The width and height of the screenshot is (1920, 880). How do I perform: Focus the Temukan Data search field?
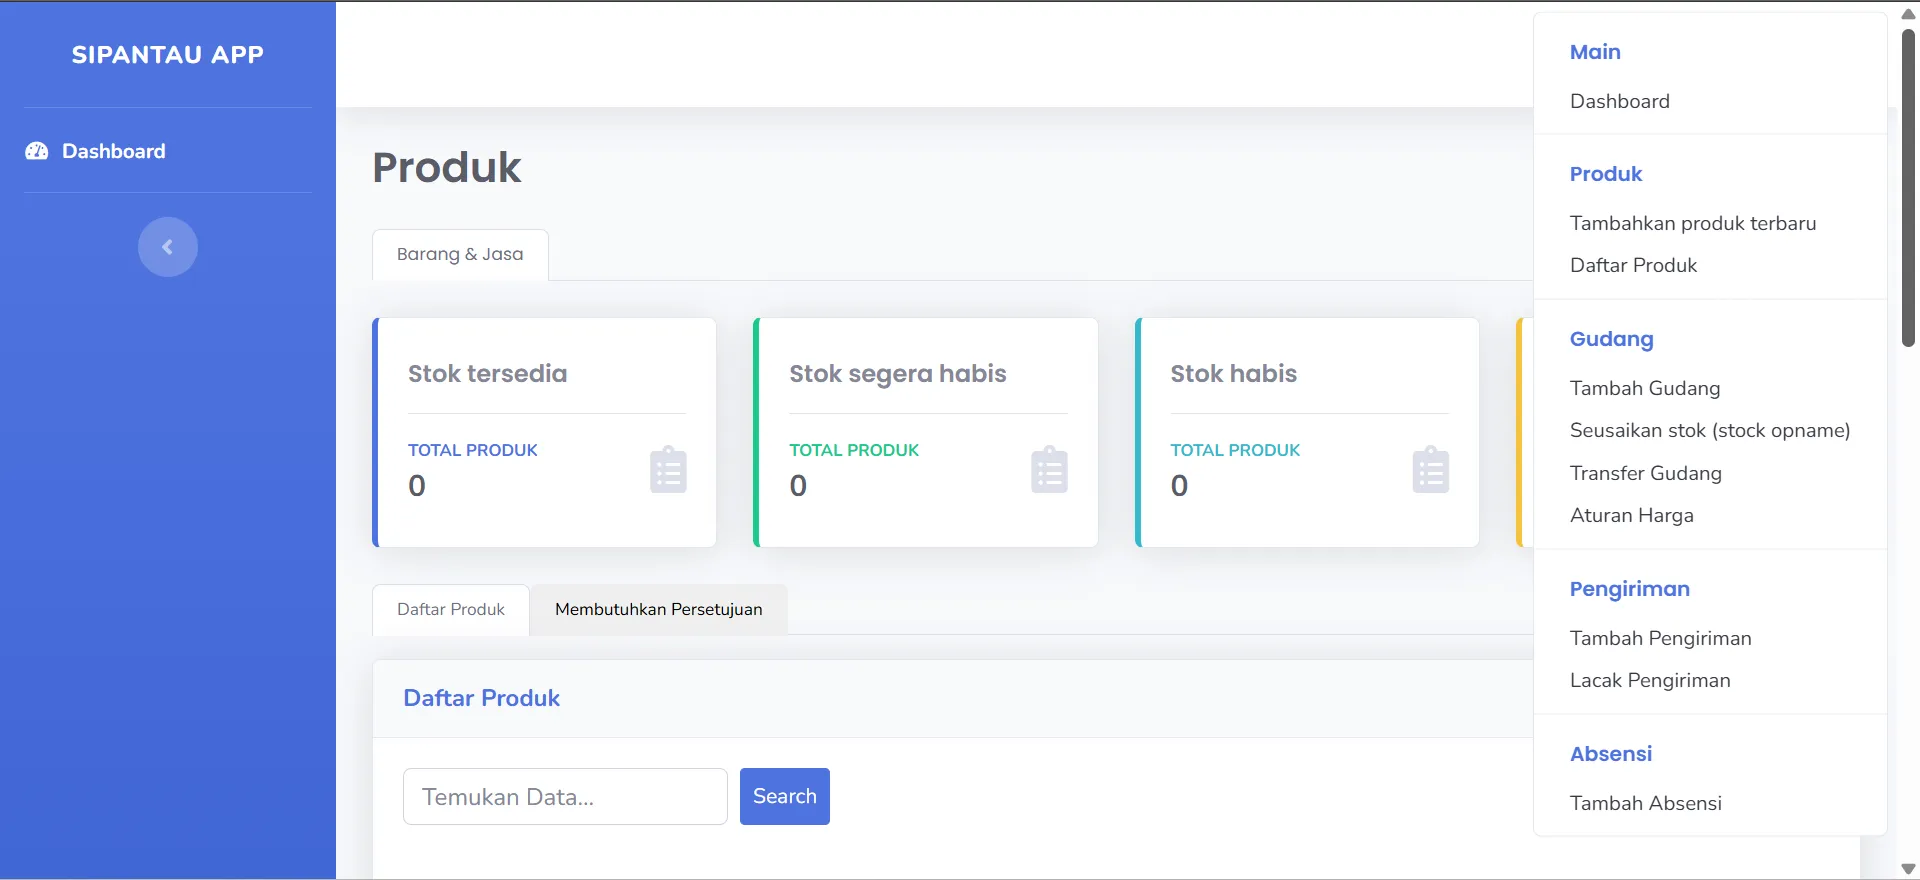(x=565, y=797)
